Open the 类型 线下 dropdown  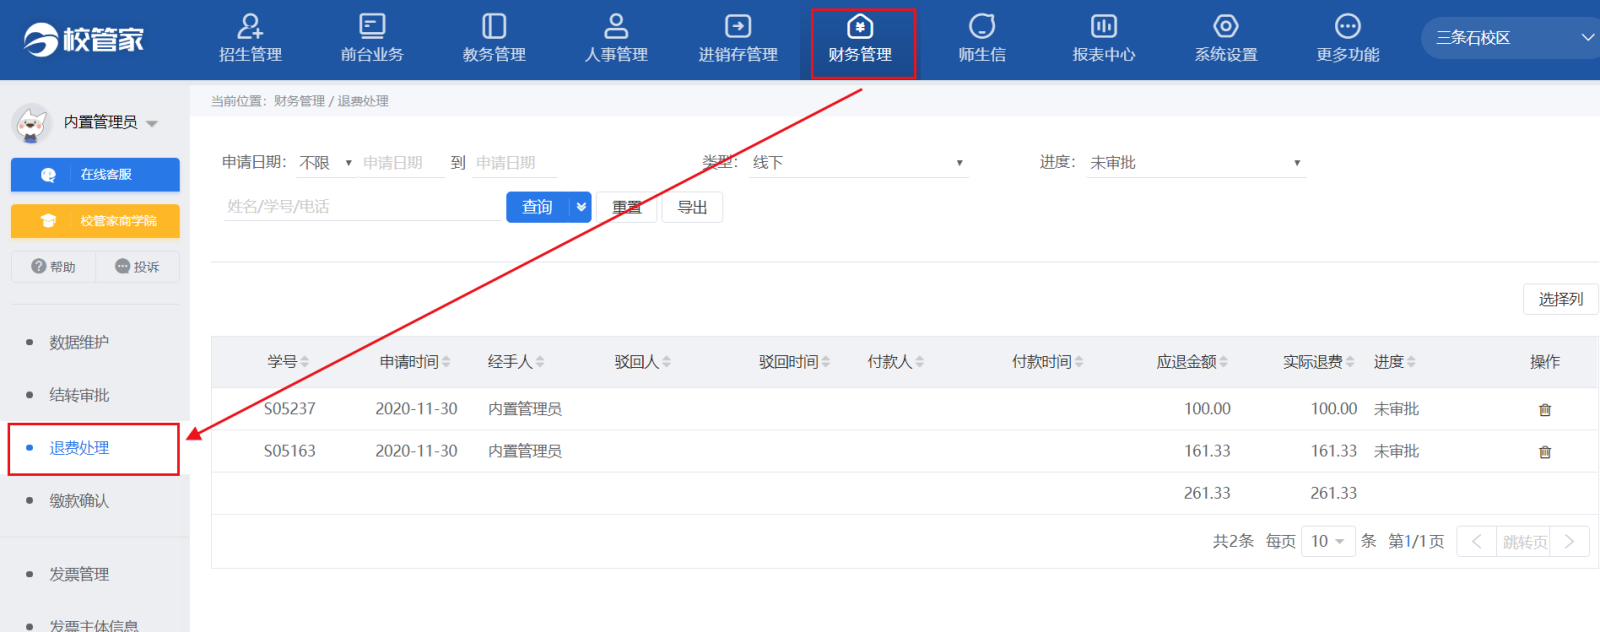click(859, 163)
